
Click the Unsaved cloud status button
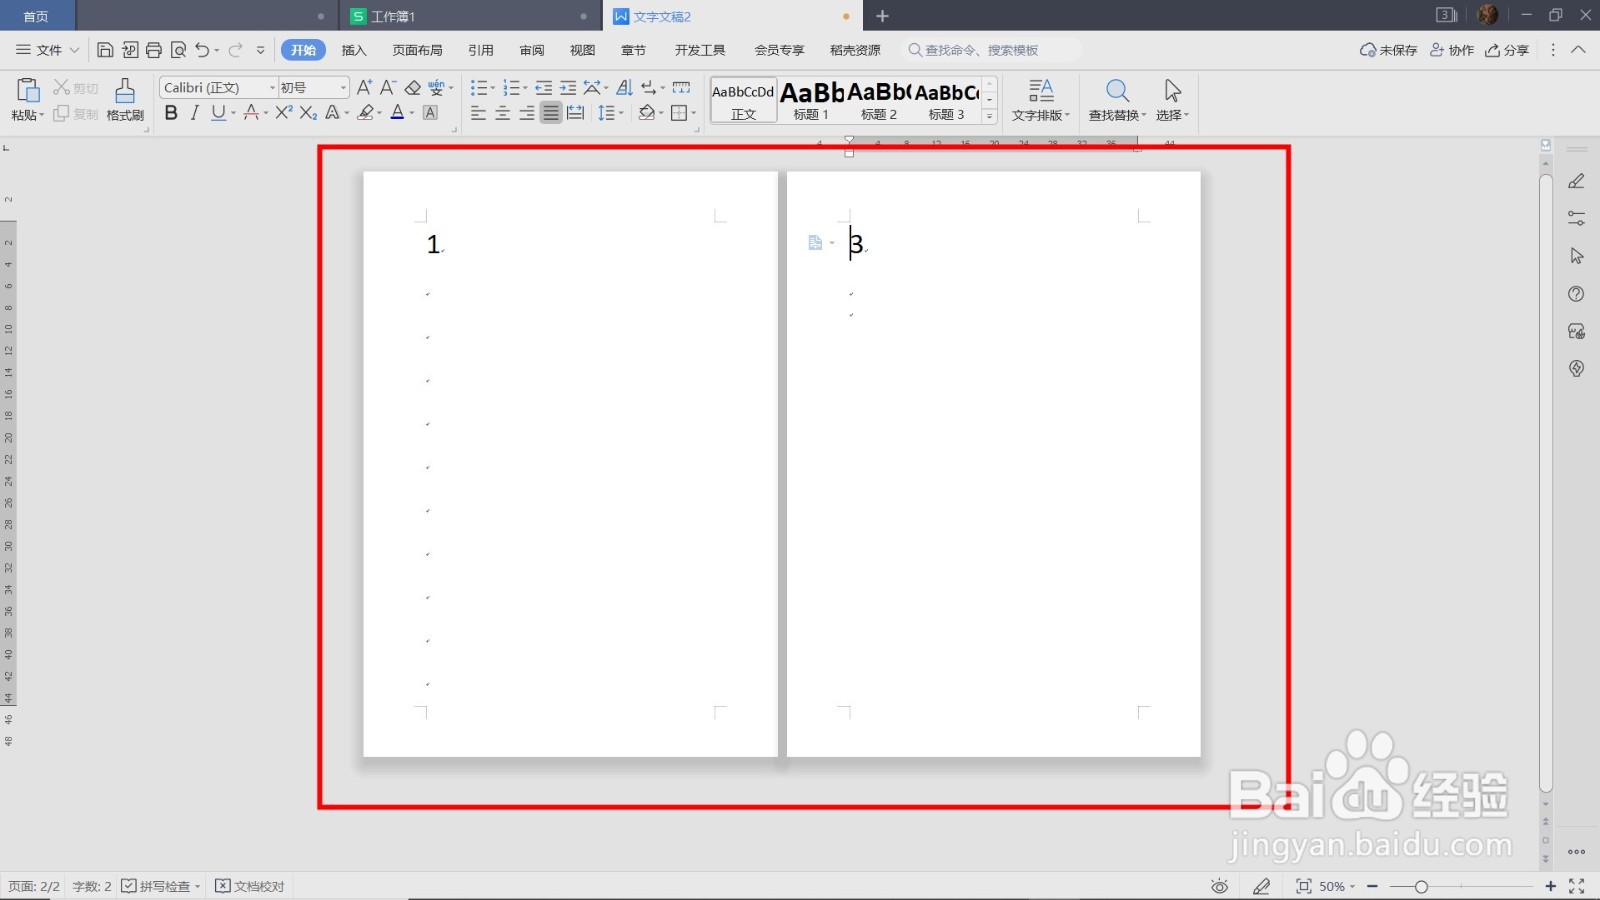(x=1388, y=50)
